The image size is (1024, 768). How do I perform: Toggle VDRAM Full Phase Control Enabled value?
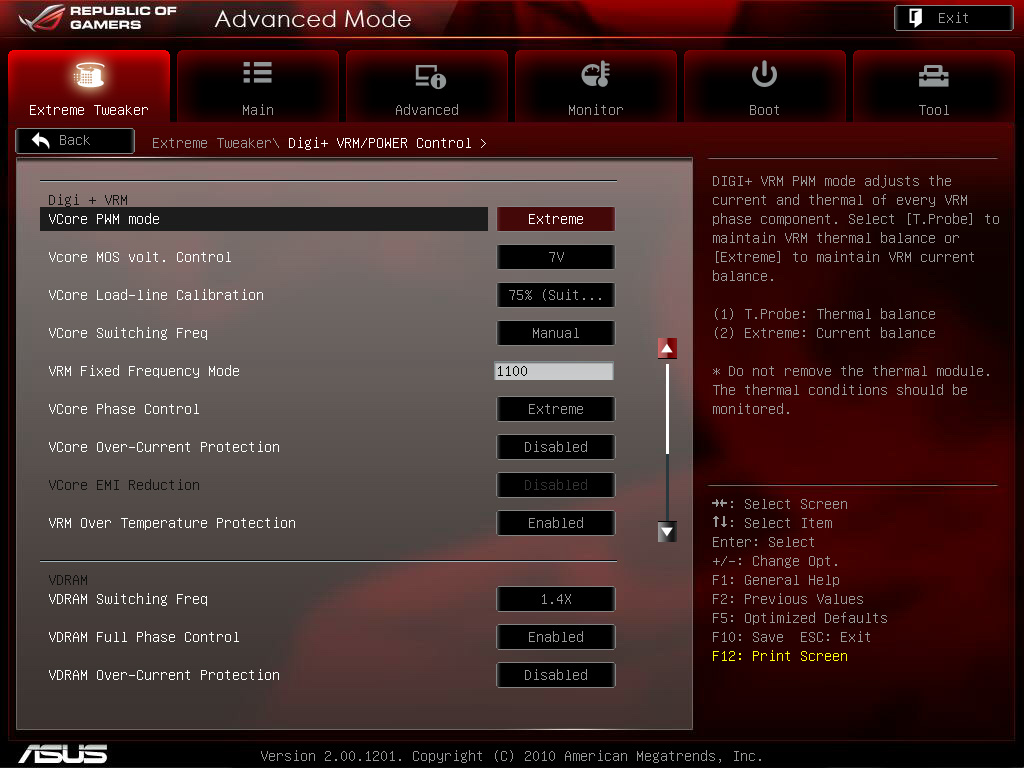click(556, 637)
